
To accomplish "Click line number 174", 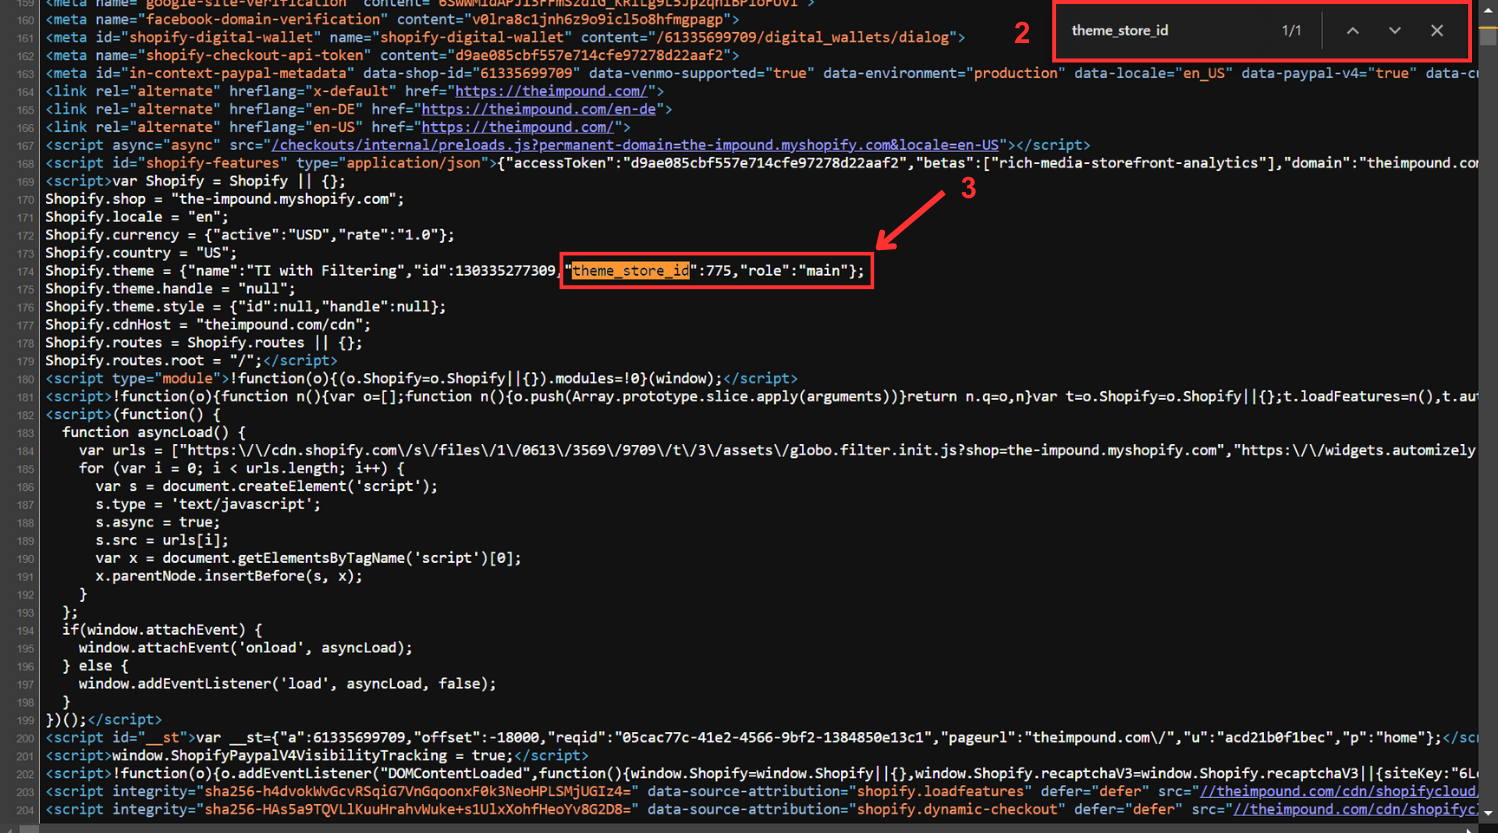I will point(25,271).
